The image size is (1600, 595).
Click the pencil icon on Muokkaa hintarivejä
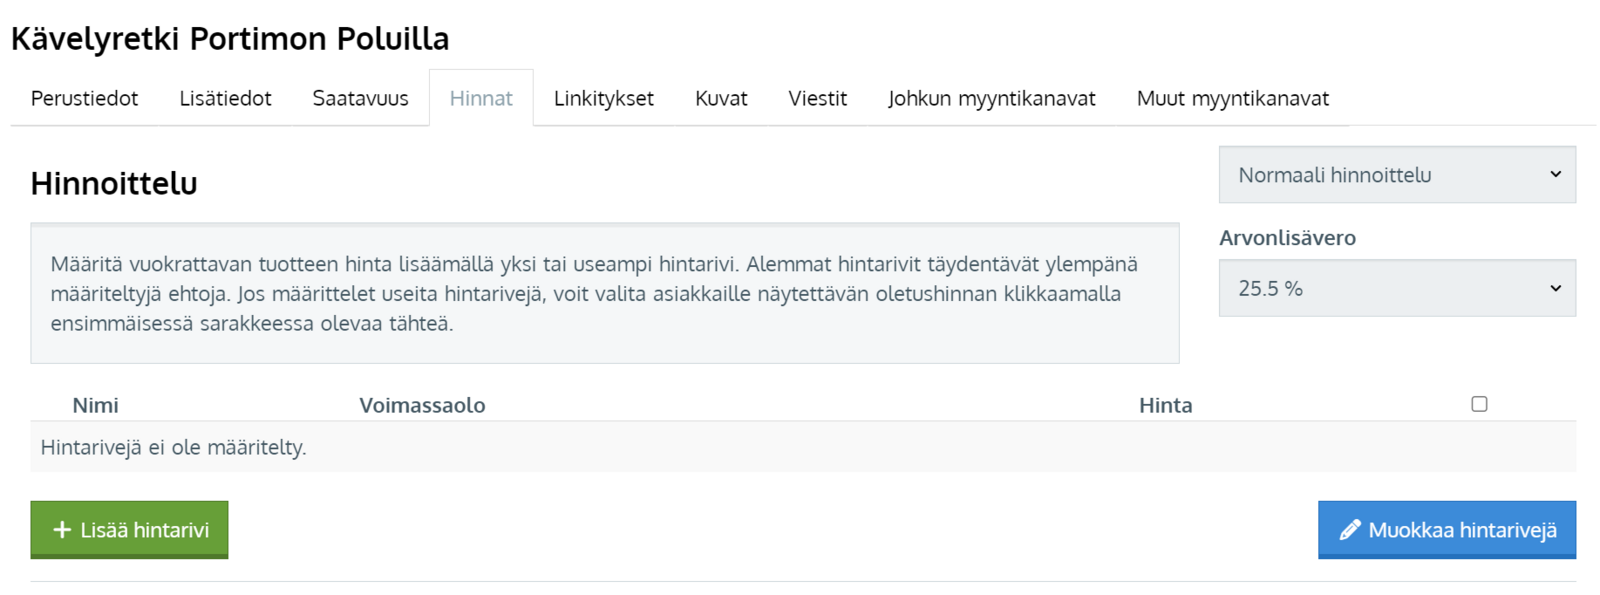1350,530
